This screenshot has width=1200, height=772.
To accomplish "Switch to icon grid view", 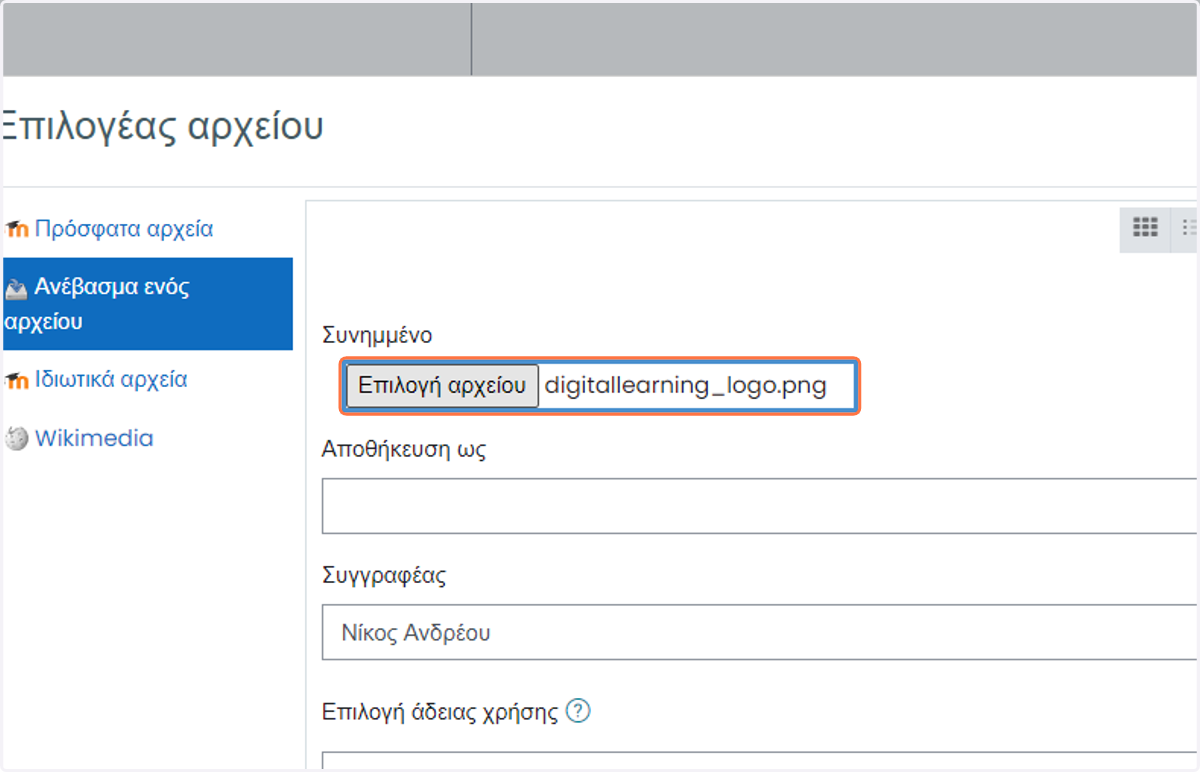I will 1145,228.
